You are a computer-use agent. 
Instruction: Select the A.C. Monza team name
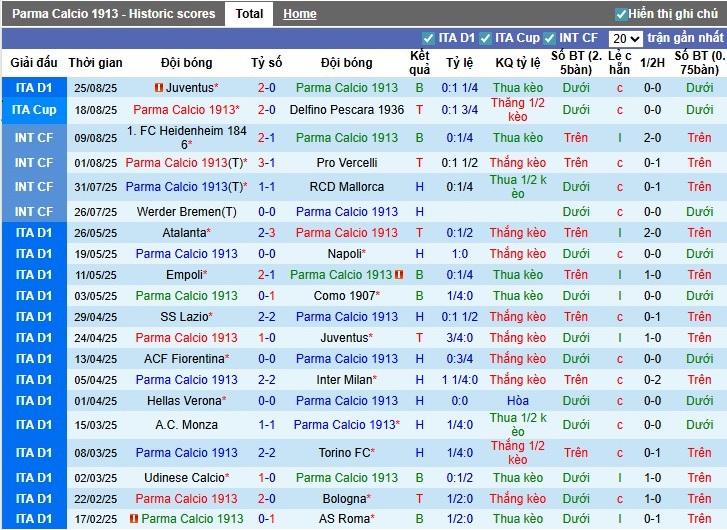(x=187, y=425)
